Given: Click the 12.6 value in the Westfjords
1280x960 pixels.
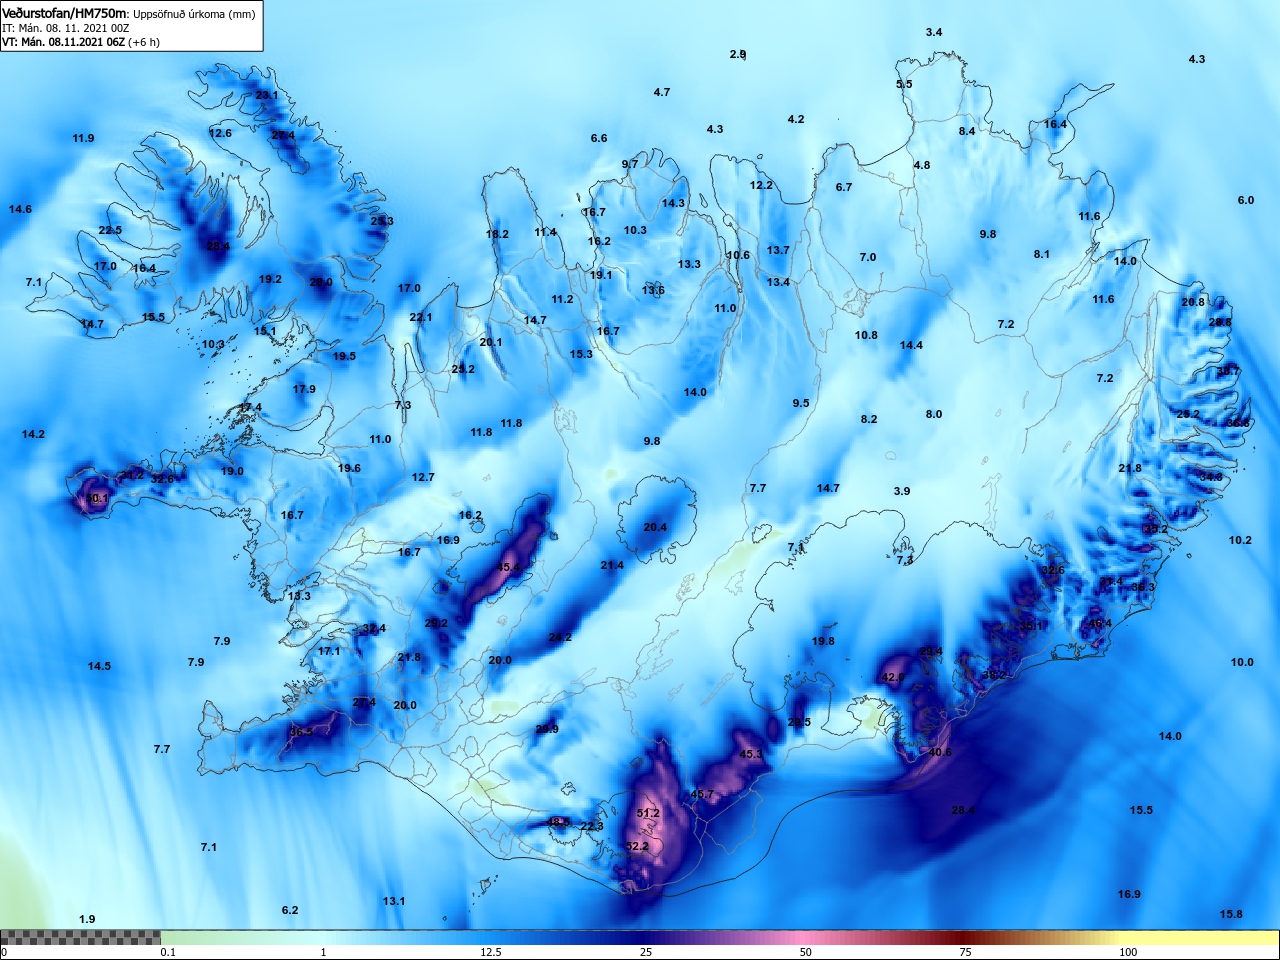Looking at the screenshot, I should (220, 133).
